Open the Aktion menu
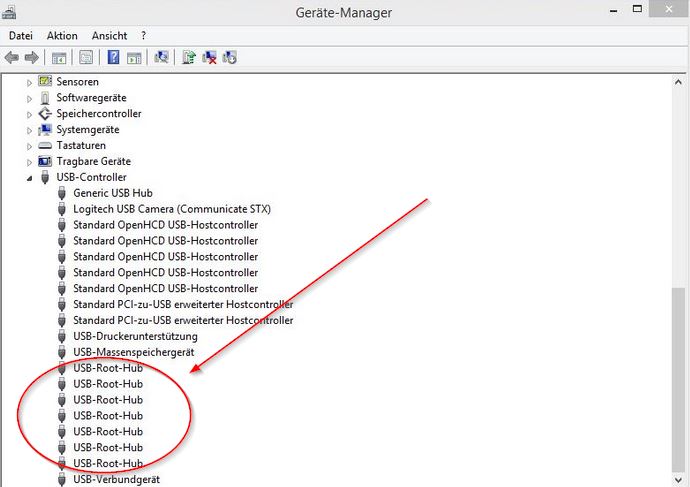This screenshot has width=690, height=487. (62, 36)
